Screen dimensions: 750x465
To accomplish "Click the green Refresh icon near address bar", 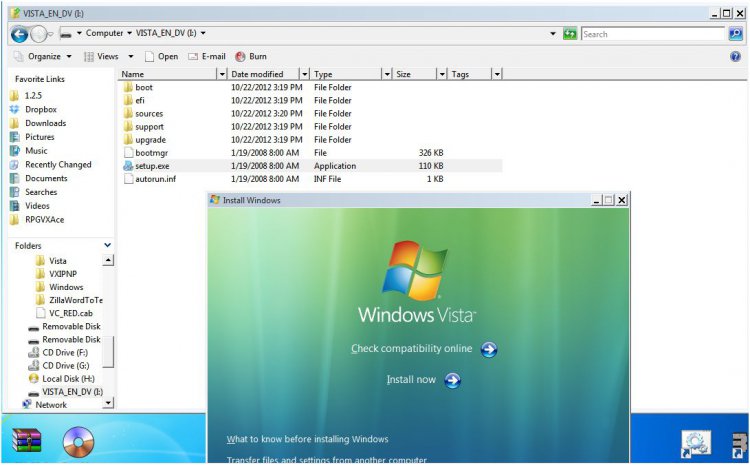I will 570,34.
